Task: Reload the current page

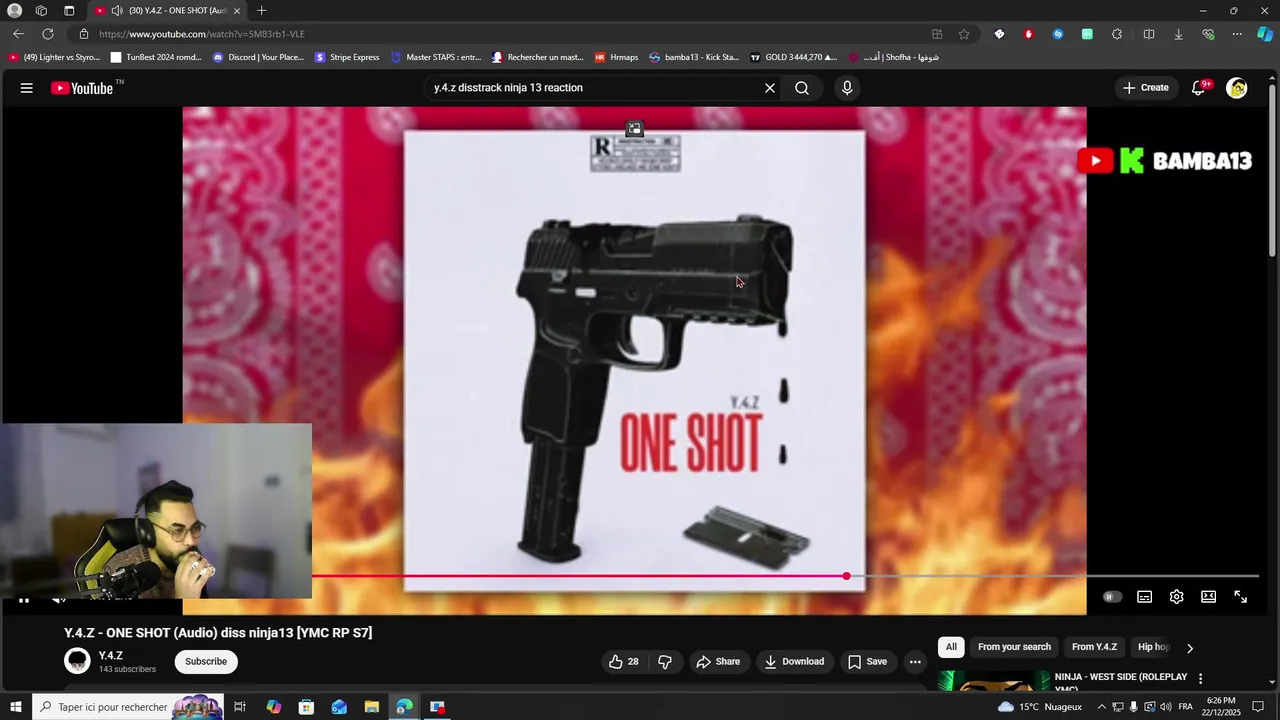Action: tap(47, 34)
